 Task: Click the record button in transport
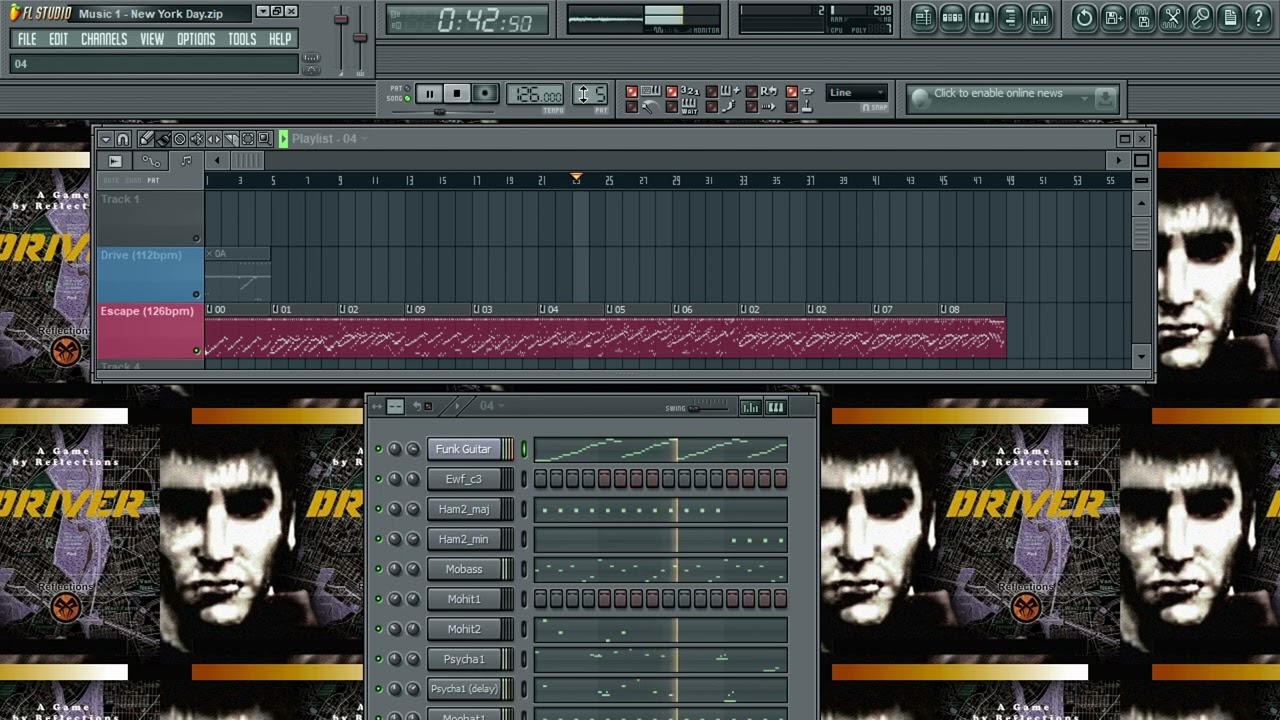pyautogui.click(x=485, y=94)
